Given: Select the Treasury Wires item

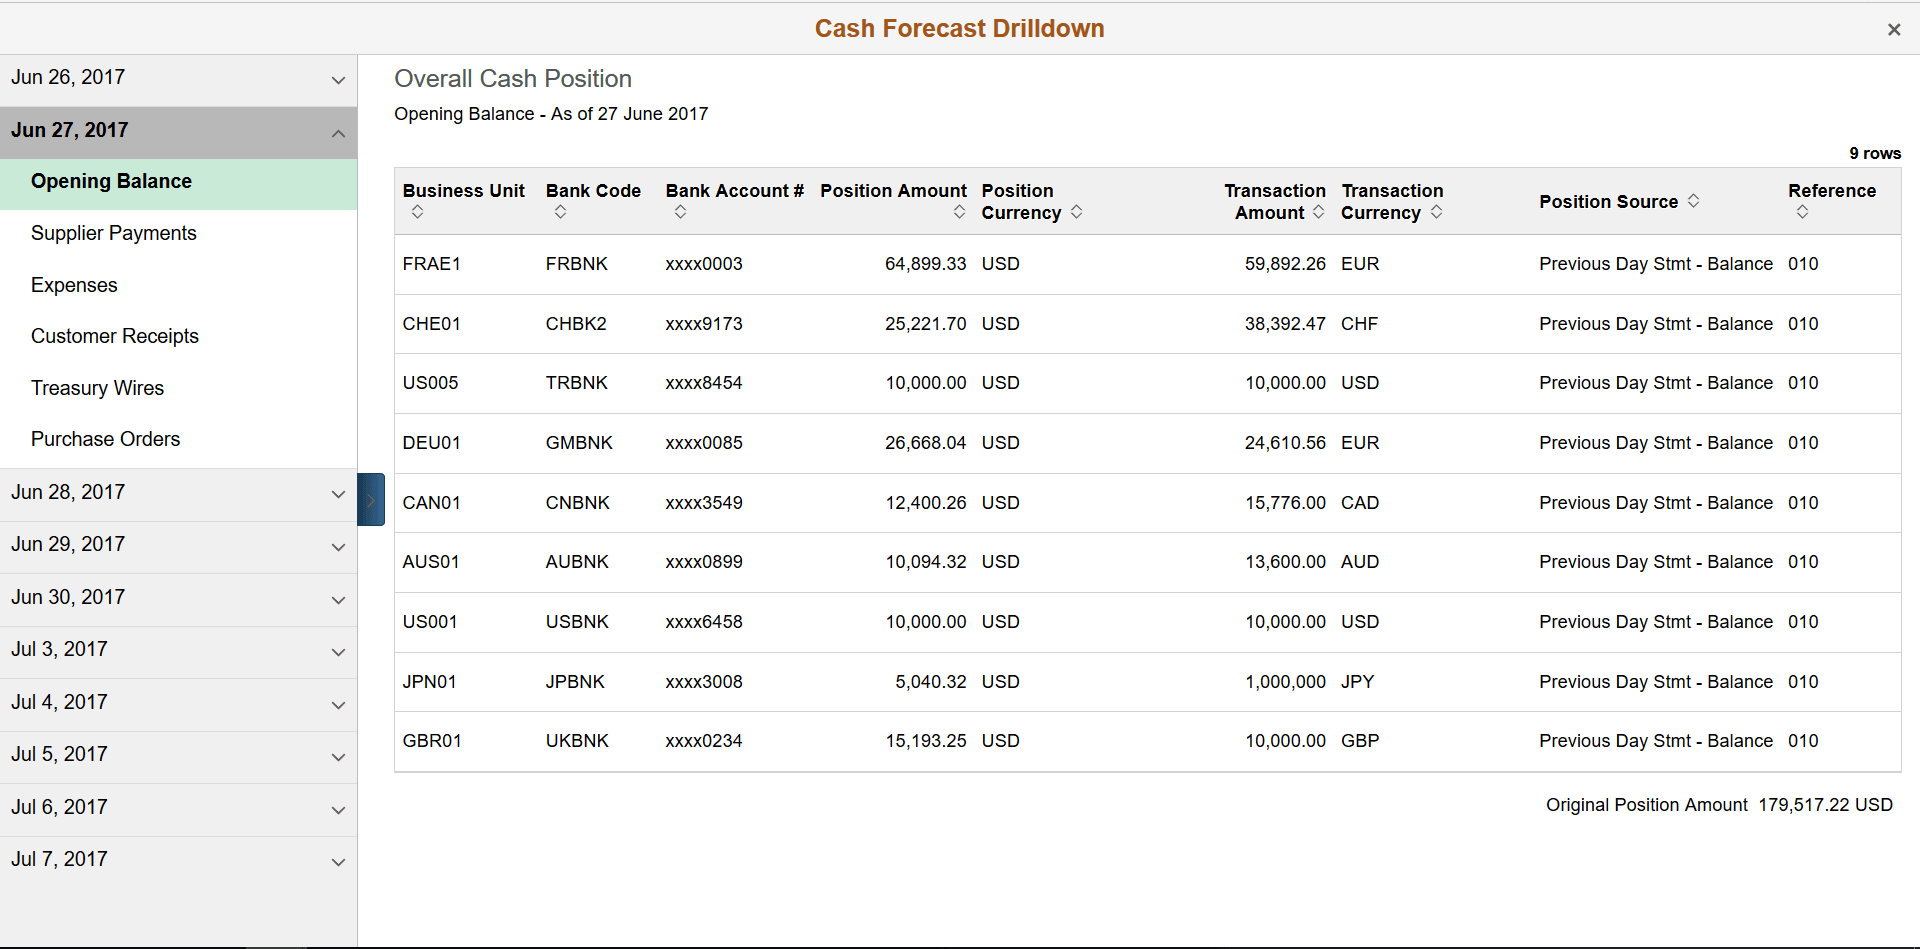Looking at the screenshot, I should click(97, 388).
